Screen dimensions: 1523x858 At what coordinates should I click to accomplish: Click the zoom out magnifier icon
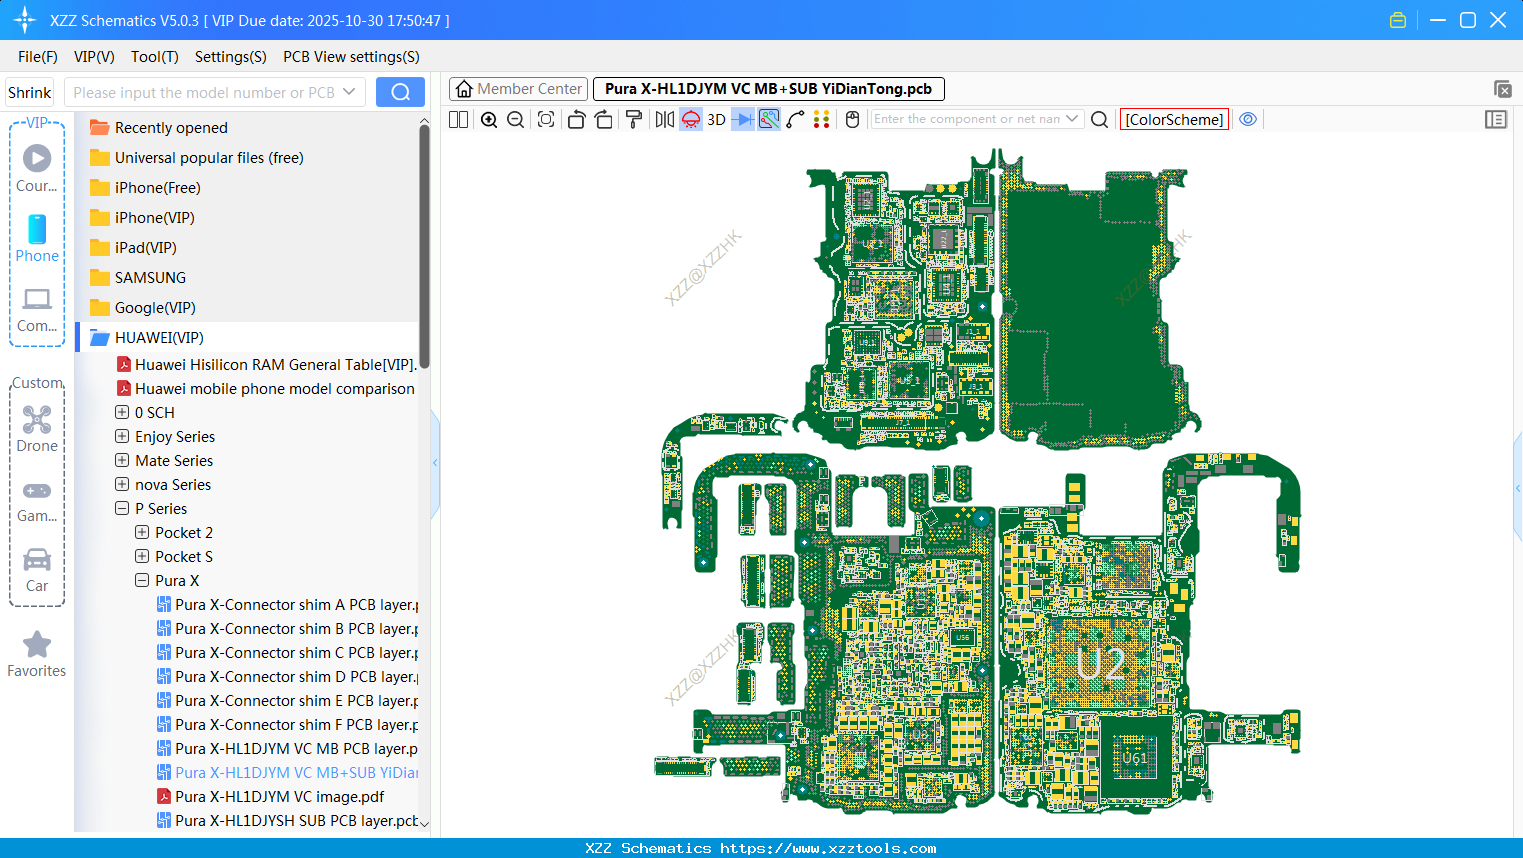516,120
